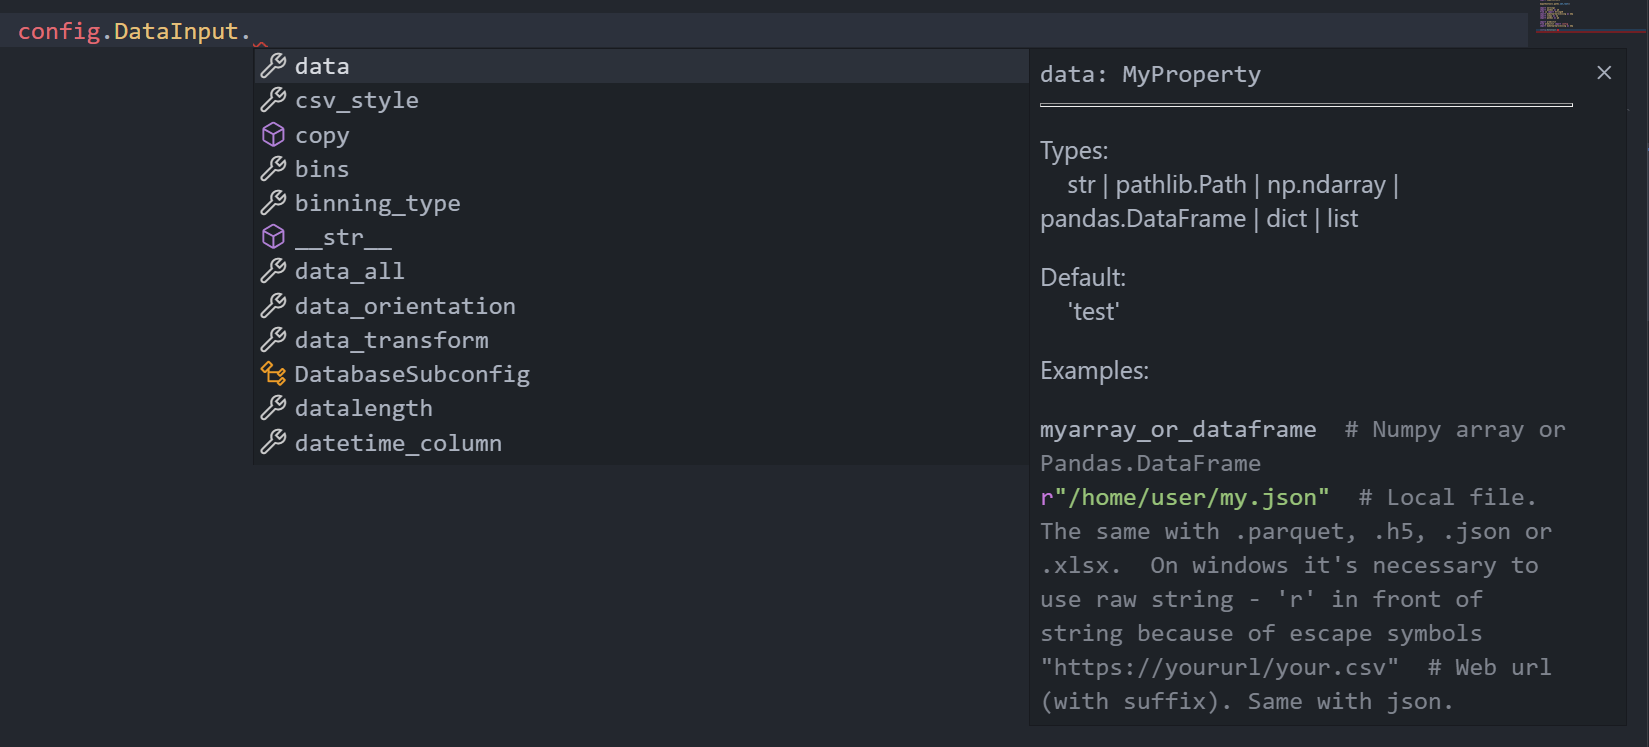Select data_transform in the suggestion list
The height and width of the screenshot is (747, 1649).
(641, 340)
